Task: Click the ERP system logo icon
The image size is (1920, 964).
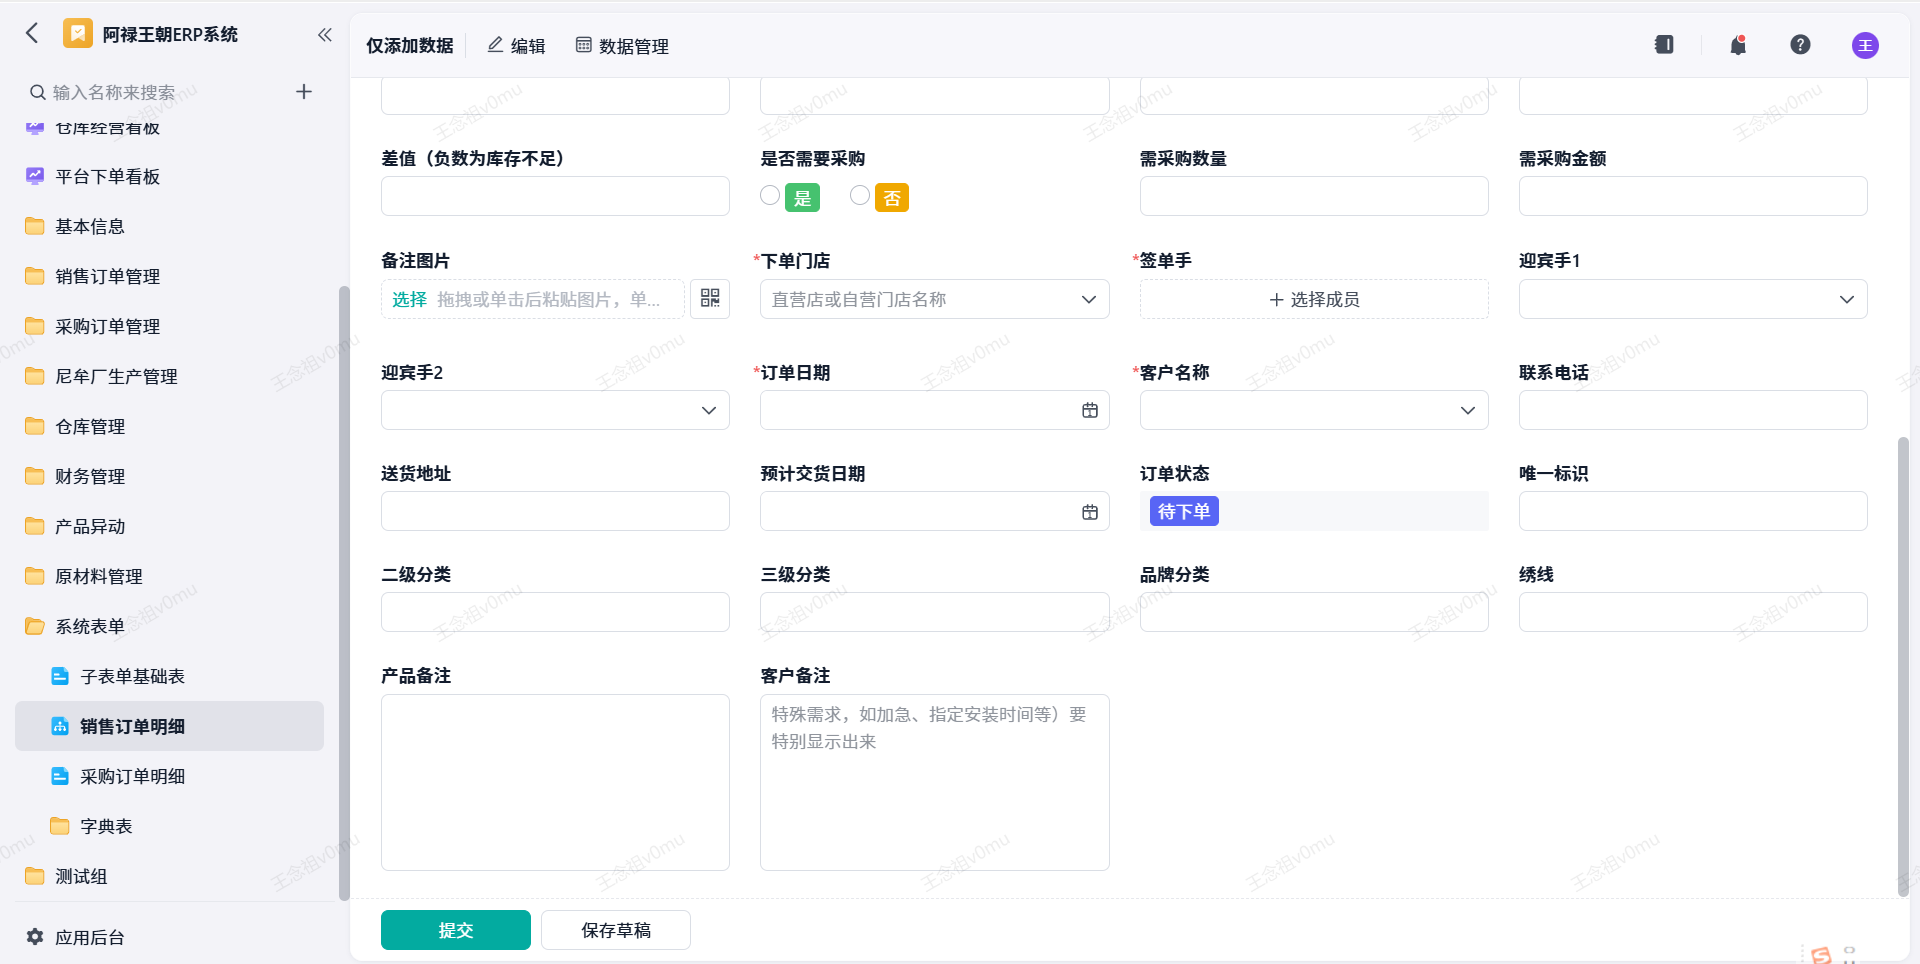Action: [78, 33]
